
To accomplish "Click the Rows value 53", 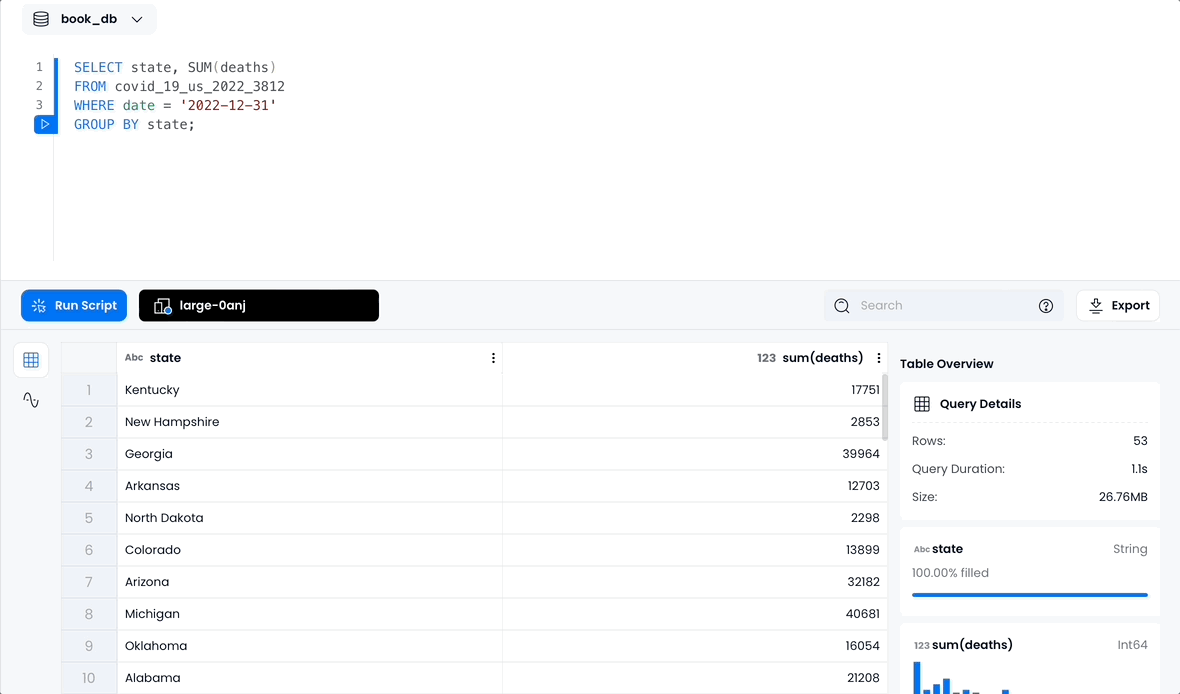I will point(1140,441).
